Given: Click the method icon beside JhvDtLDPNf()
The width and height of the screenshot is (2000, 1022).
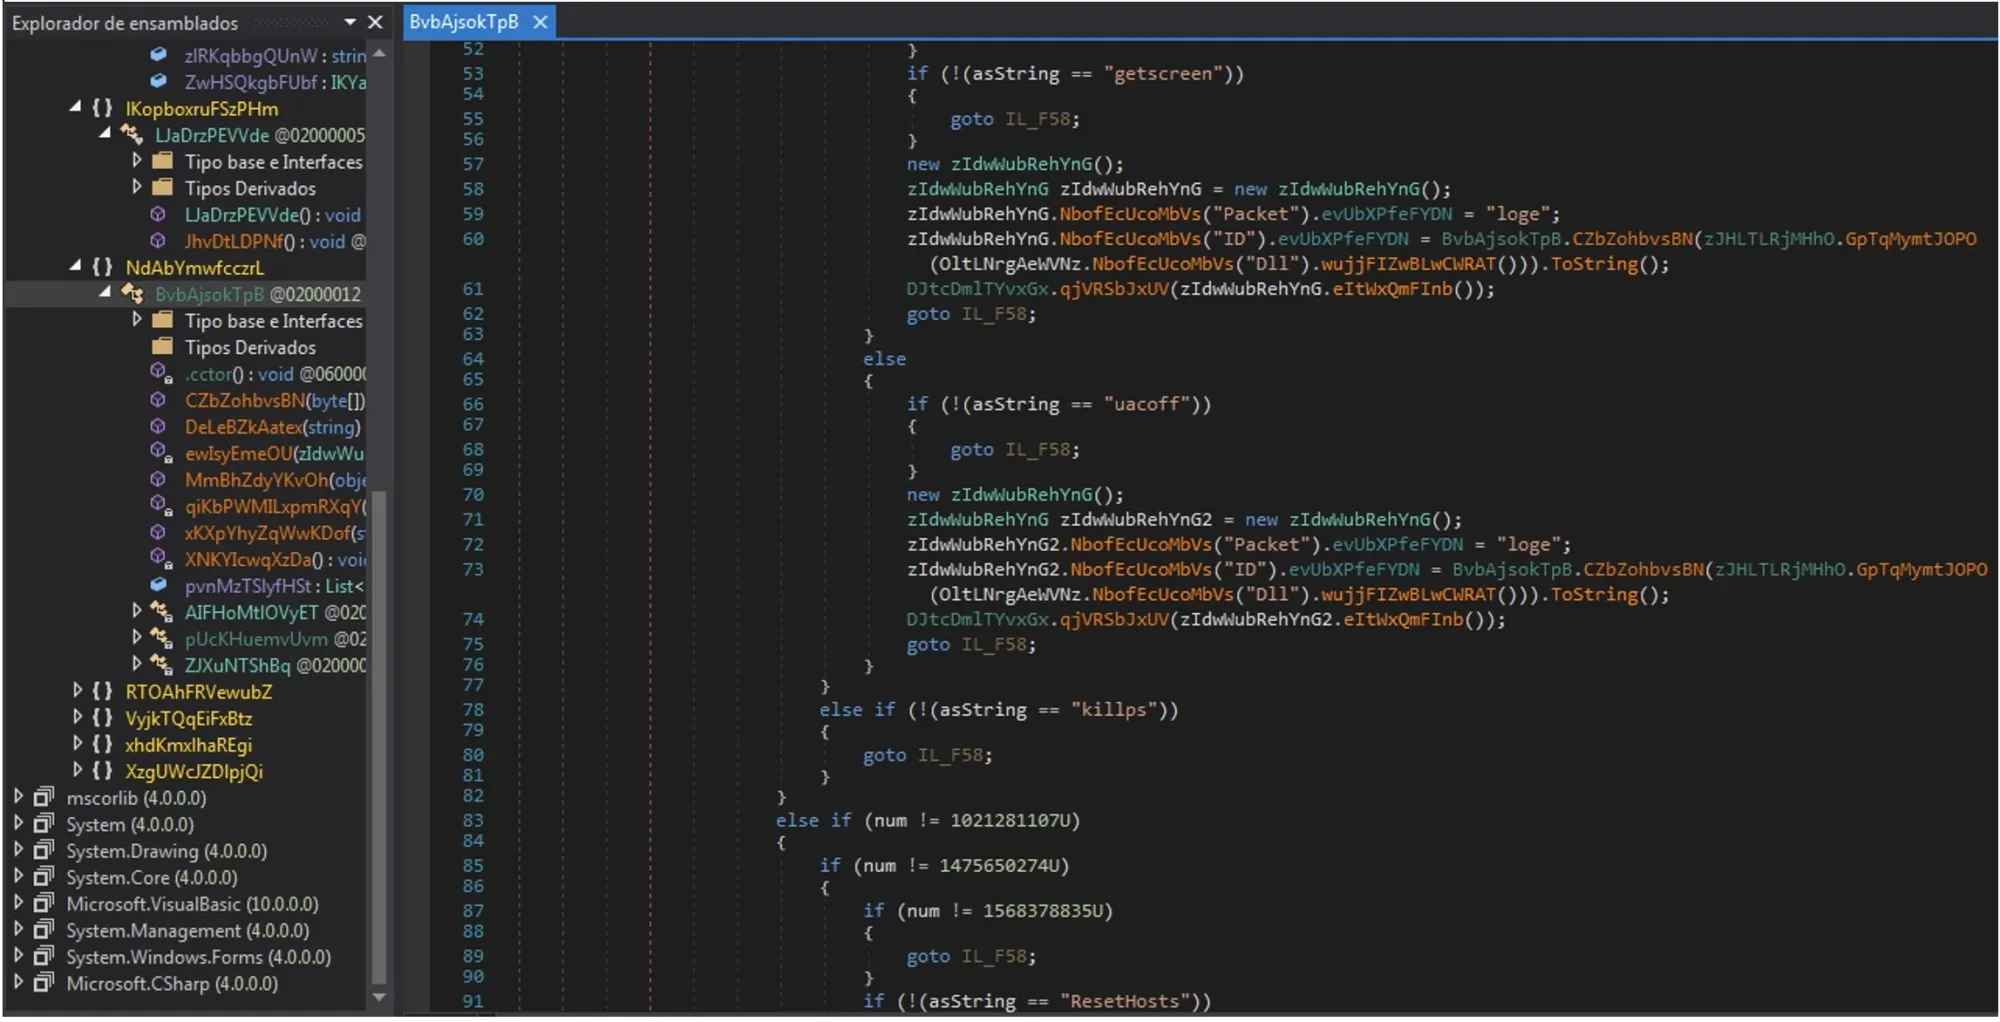Looking at the screenshot, I should pyautogui.click(x=158, y=241).
